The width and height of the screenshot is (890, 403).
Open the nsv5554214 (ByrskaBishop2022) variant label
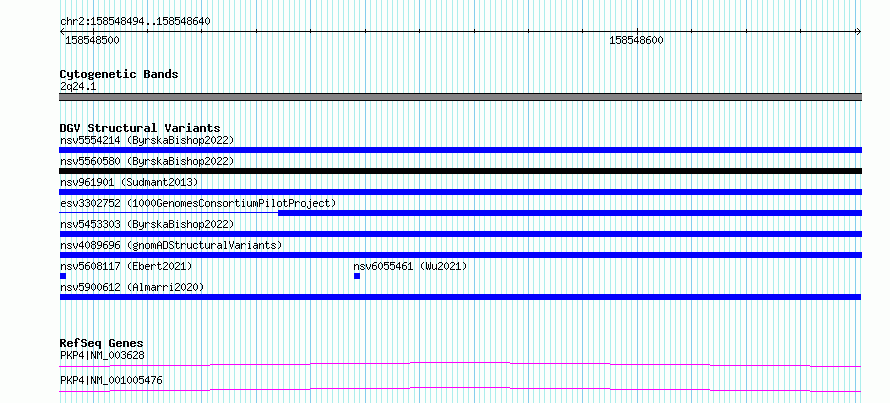147,140
